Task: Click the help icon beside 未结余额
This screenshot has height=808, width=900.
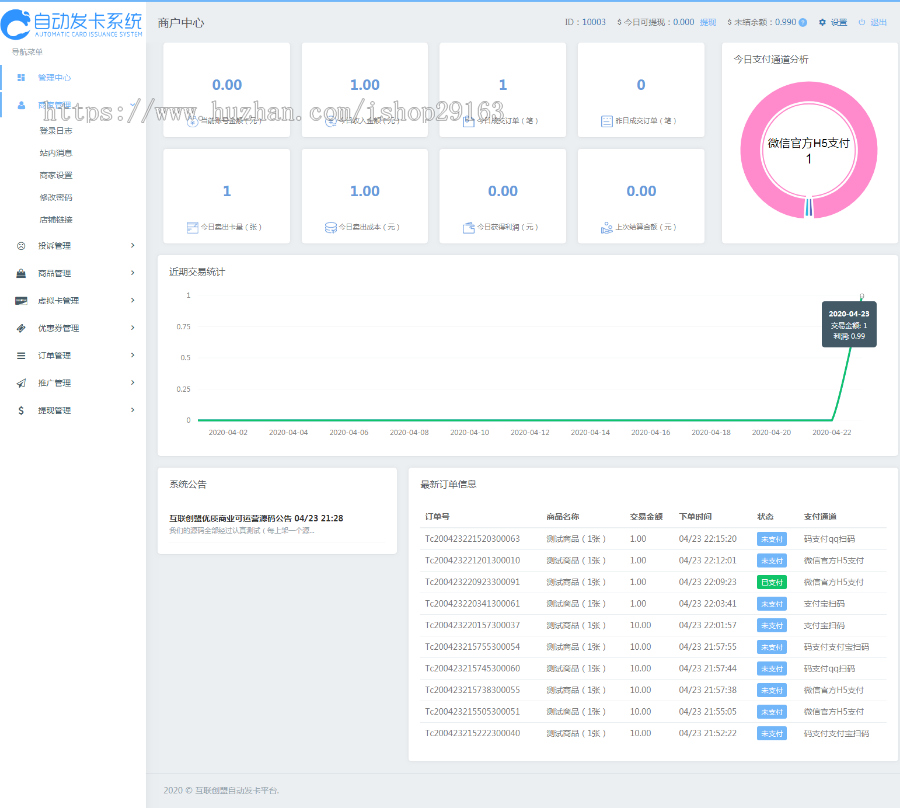Action: click(803, 22)
